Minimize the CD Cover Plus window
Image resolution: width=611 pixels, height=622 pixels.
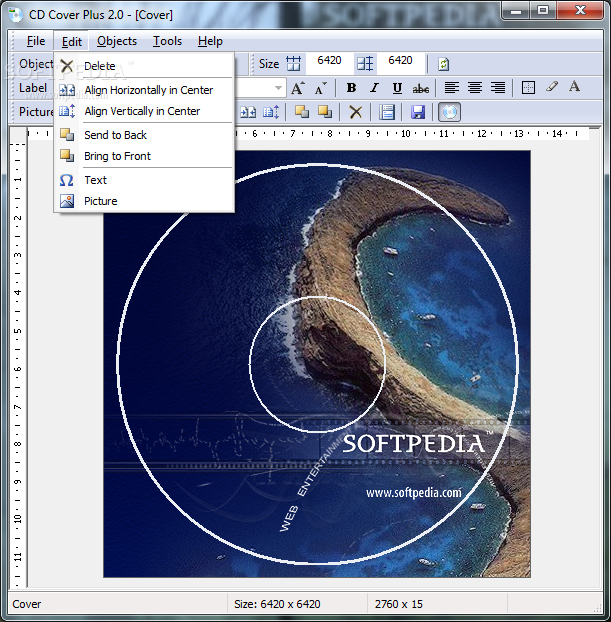tap(516, 10)
